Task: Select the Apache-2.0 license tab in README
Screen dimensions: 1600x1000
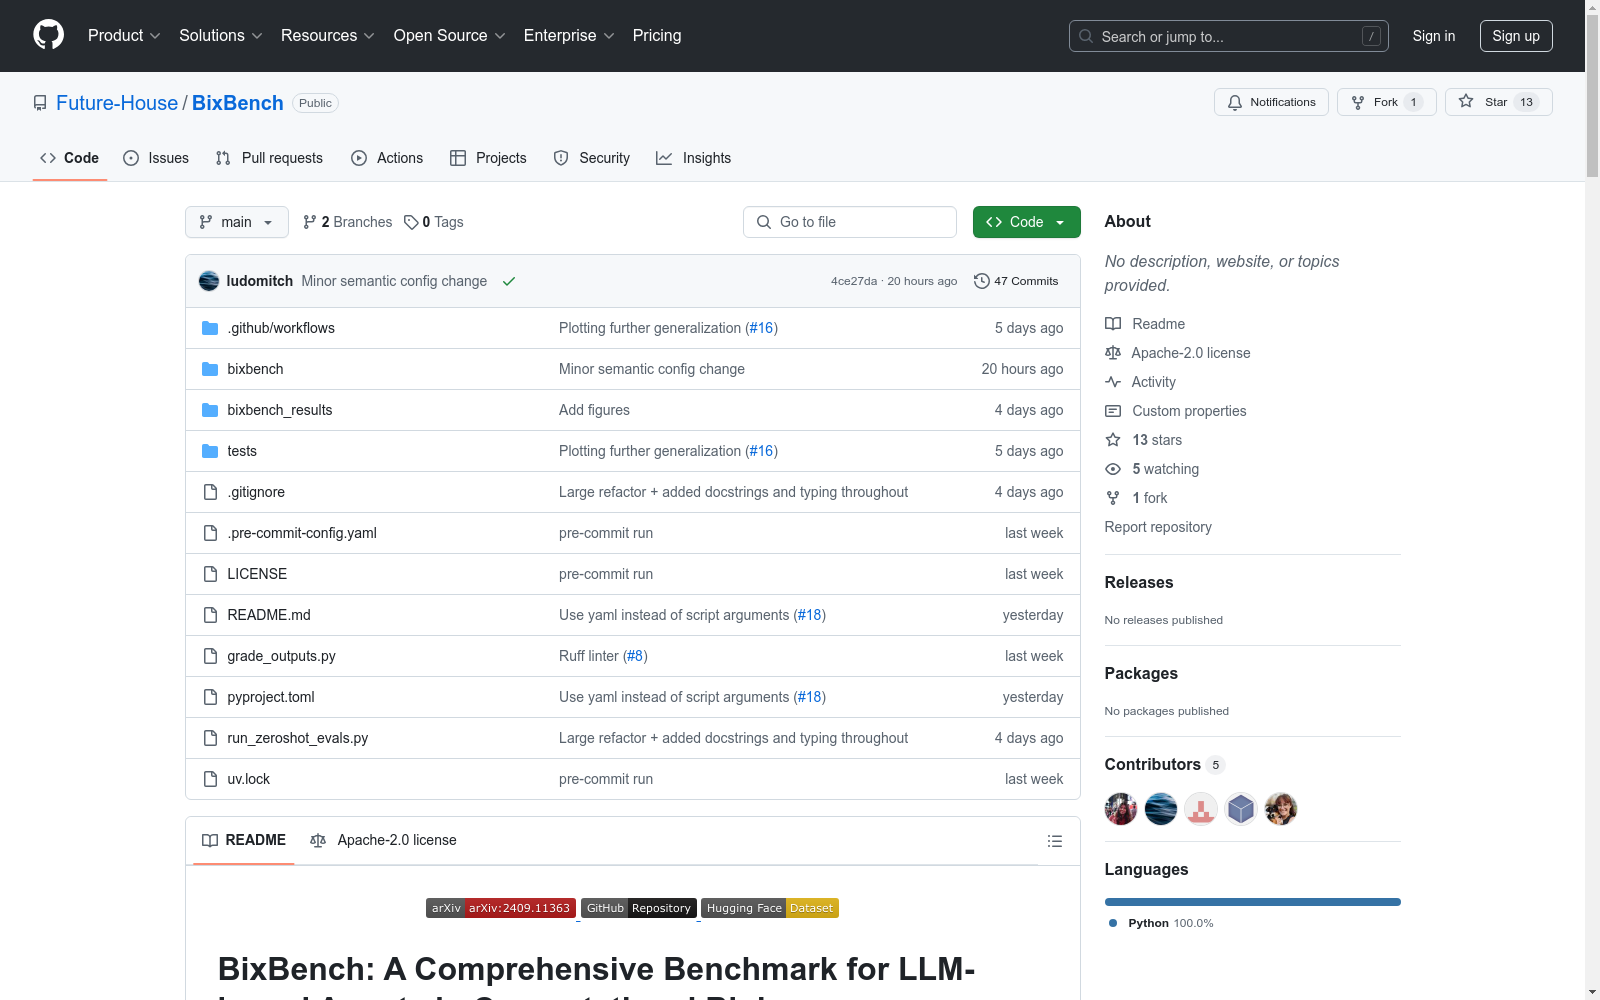Action: tap(384, 841)
